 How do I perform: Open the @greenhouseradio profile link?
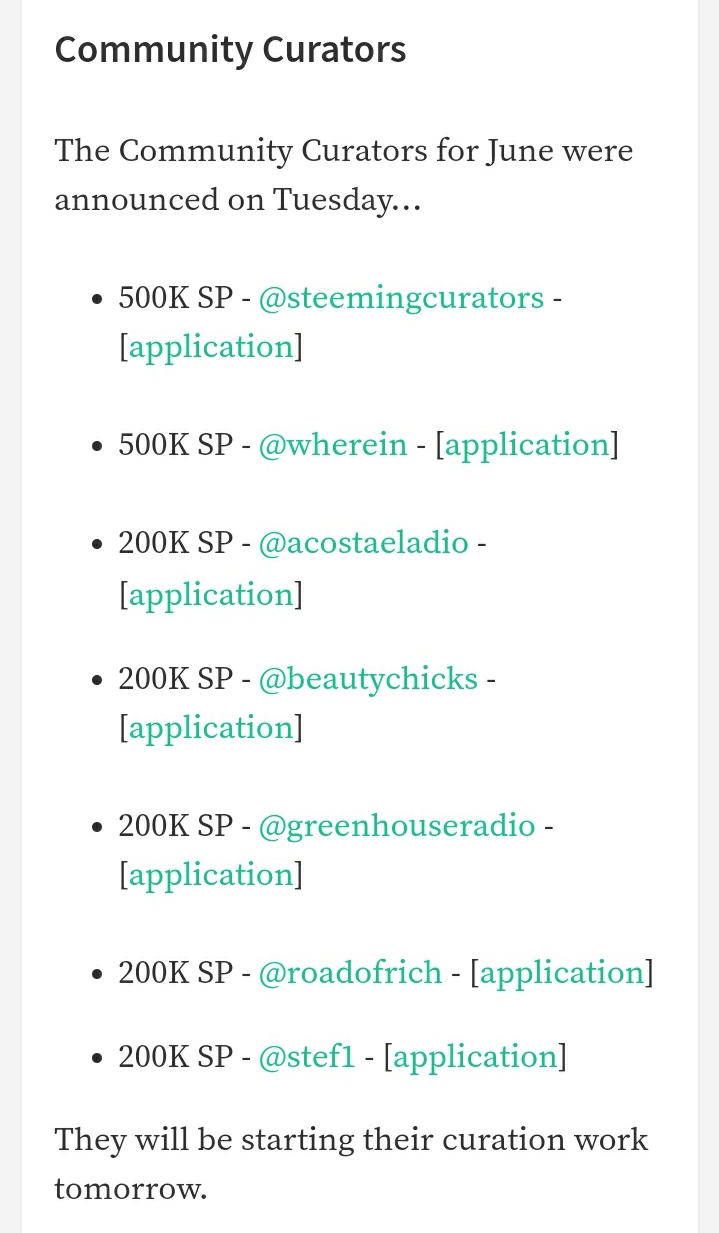pyautogui.click(x=397, y=826)
